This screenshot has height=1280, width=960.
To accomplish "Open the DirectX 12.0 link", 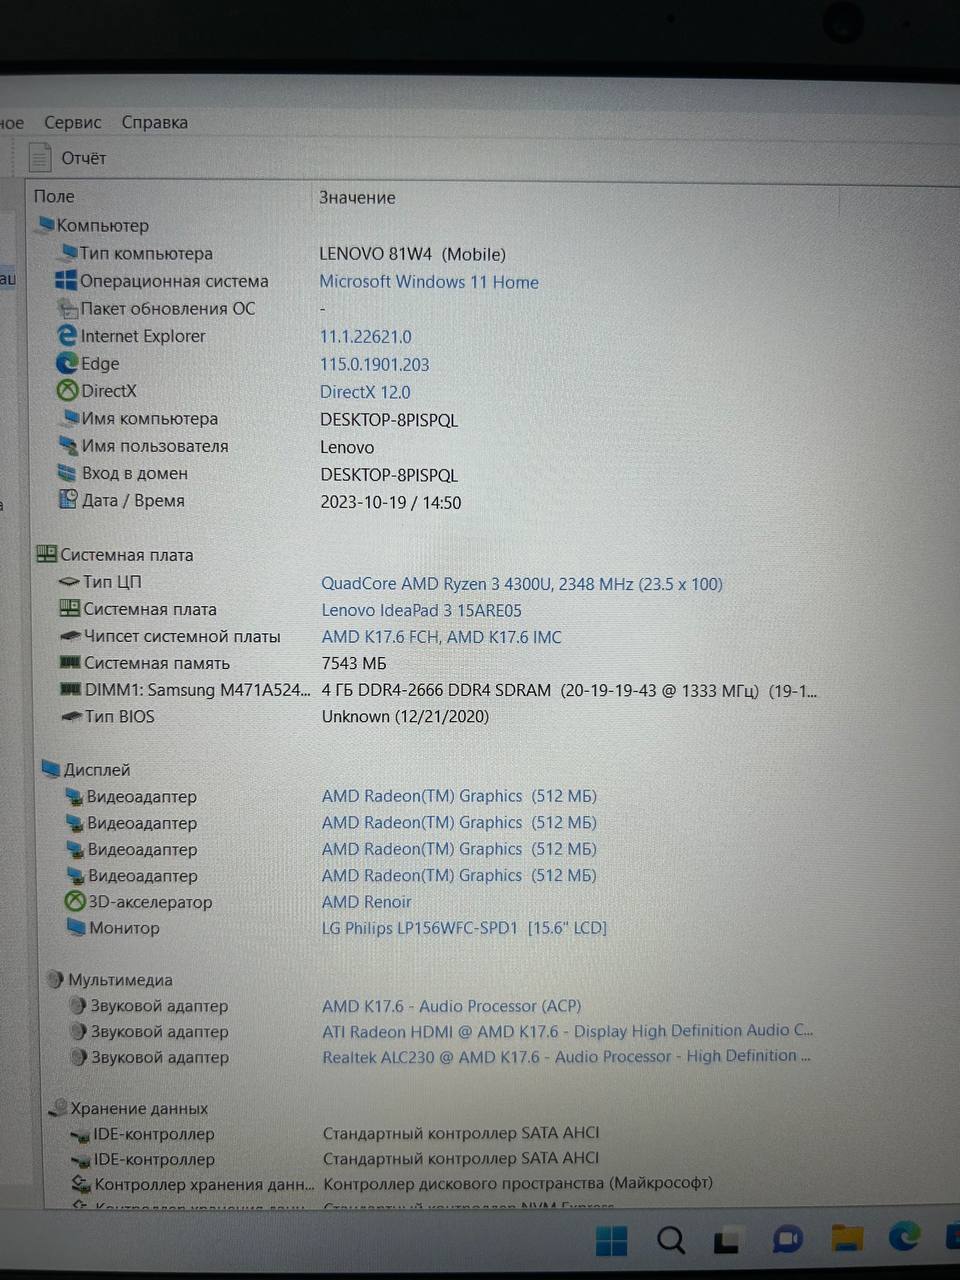I will click(x=365, y=392).
